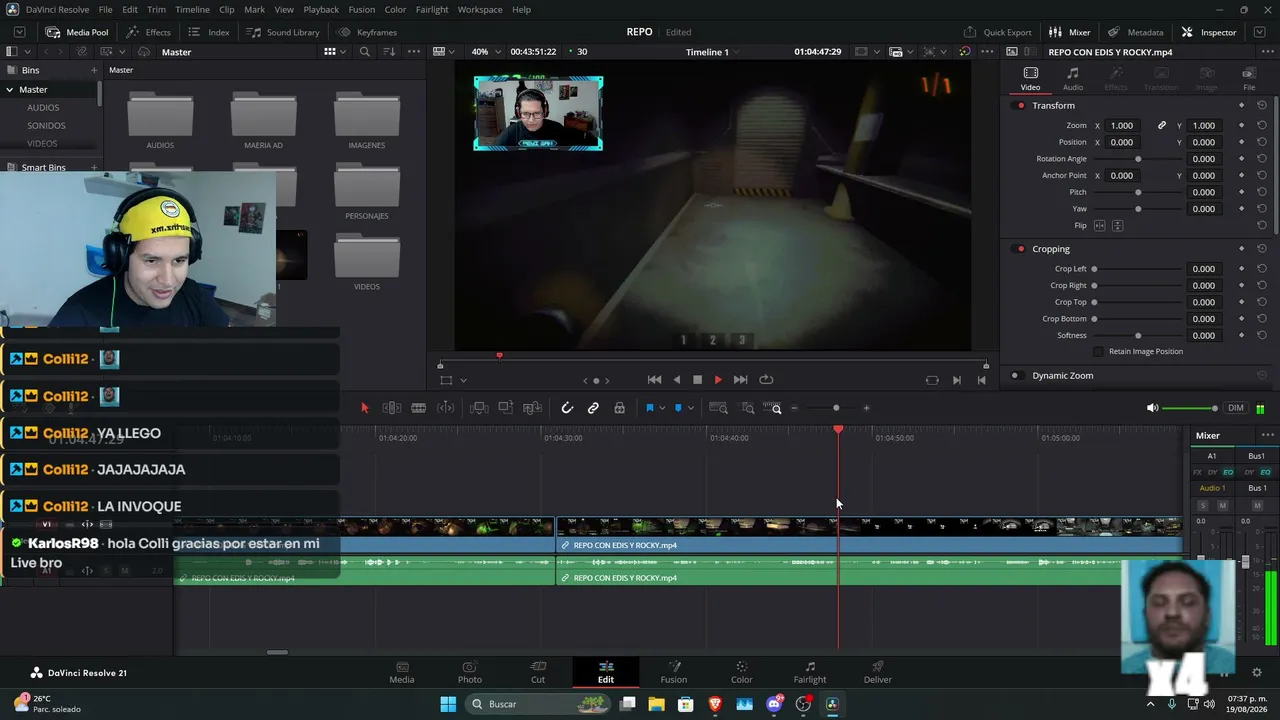This screenshot has height=720, width=1280.
Task: Zoom out timeline with minus button
Action: (x=795, y=408)
